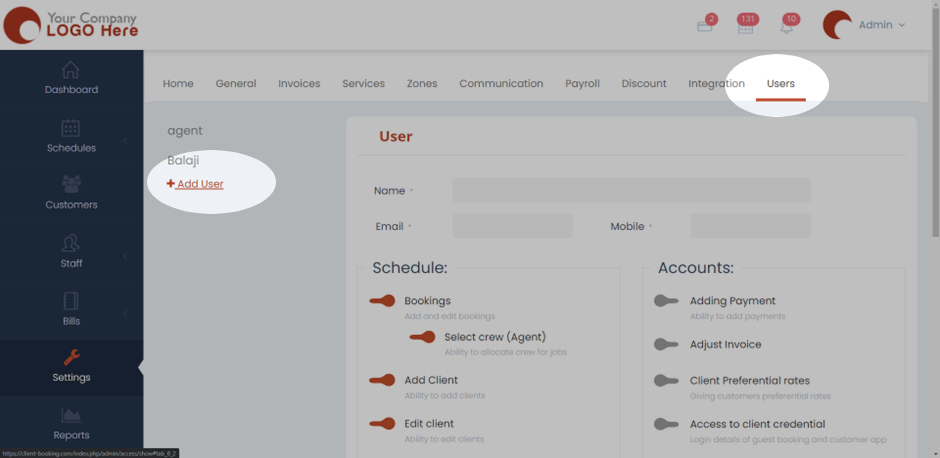Click the Name input field
Image resolution: width=940 pixels, height=458 pixels.
(630, 191)
